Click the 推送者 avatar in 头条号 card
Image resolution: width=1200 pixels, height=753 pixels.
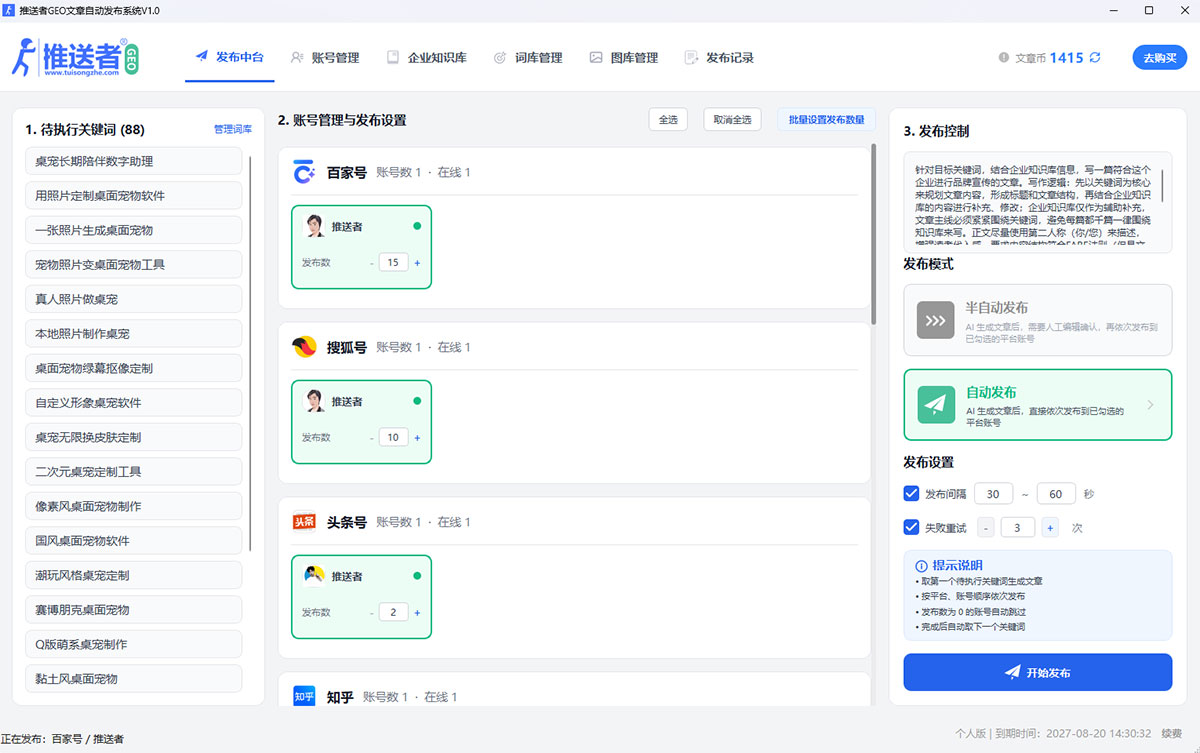point(314,576)
